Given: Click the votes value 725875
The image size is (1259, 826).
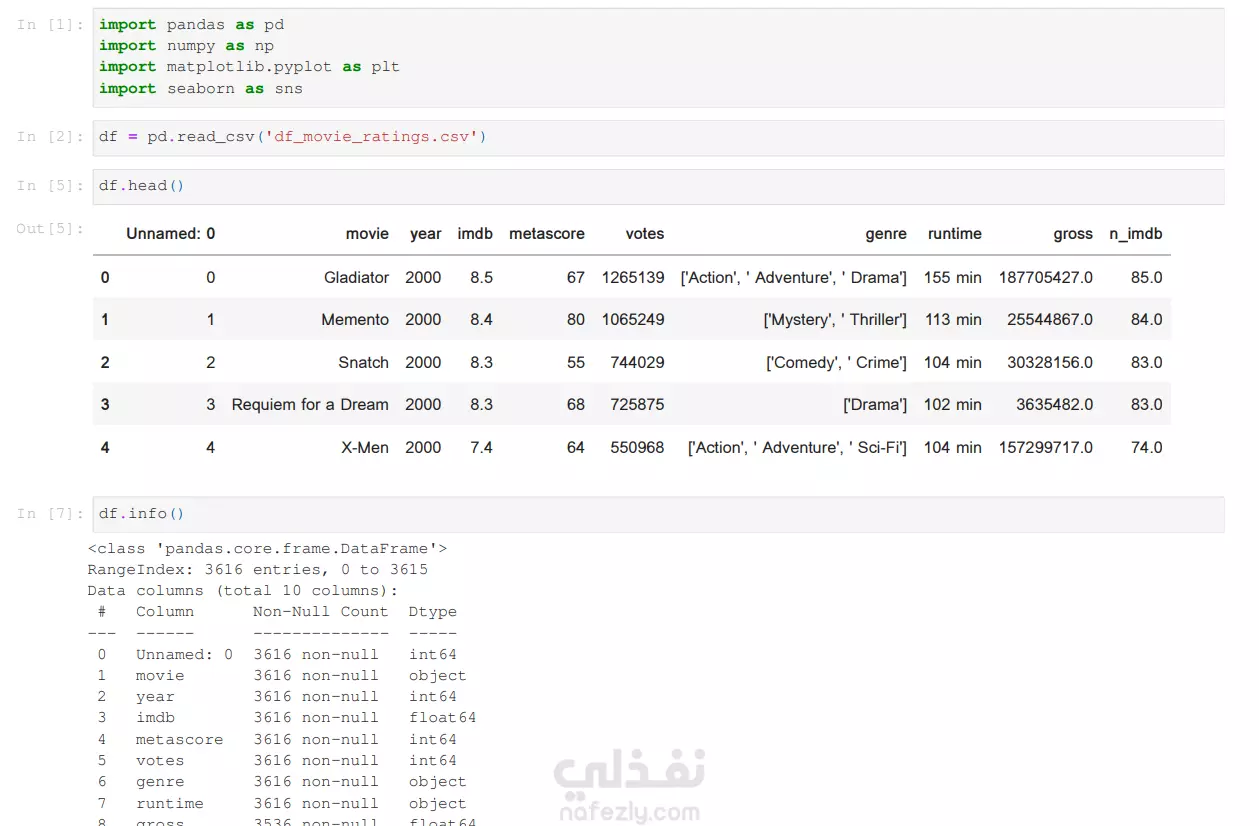Looking at the screenshot, I should click(637, 405).
